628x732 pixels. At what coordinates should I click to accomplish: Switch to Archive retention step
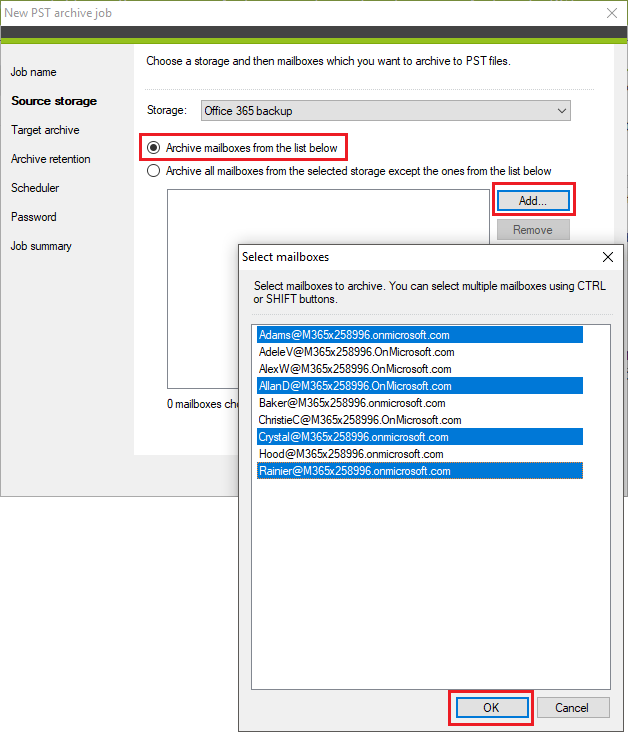coord(50,159)
